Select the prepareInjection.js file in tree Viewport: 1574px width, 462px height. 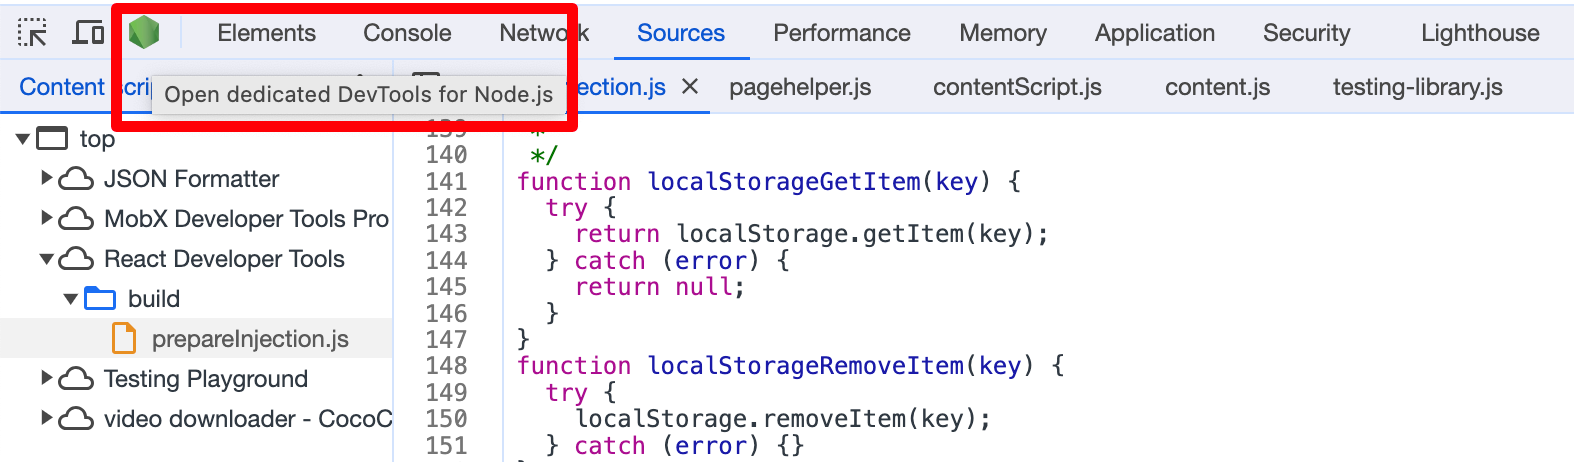point(250,339)
